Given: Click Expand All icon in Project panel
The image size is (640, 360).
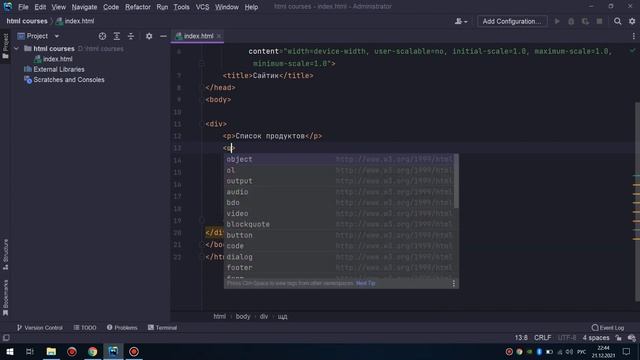Looking at the screenshot, I should (x=116, y=36).
